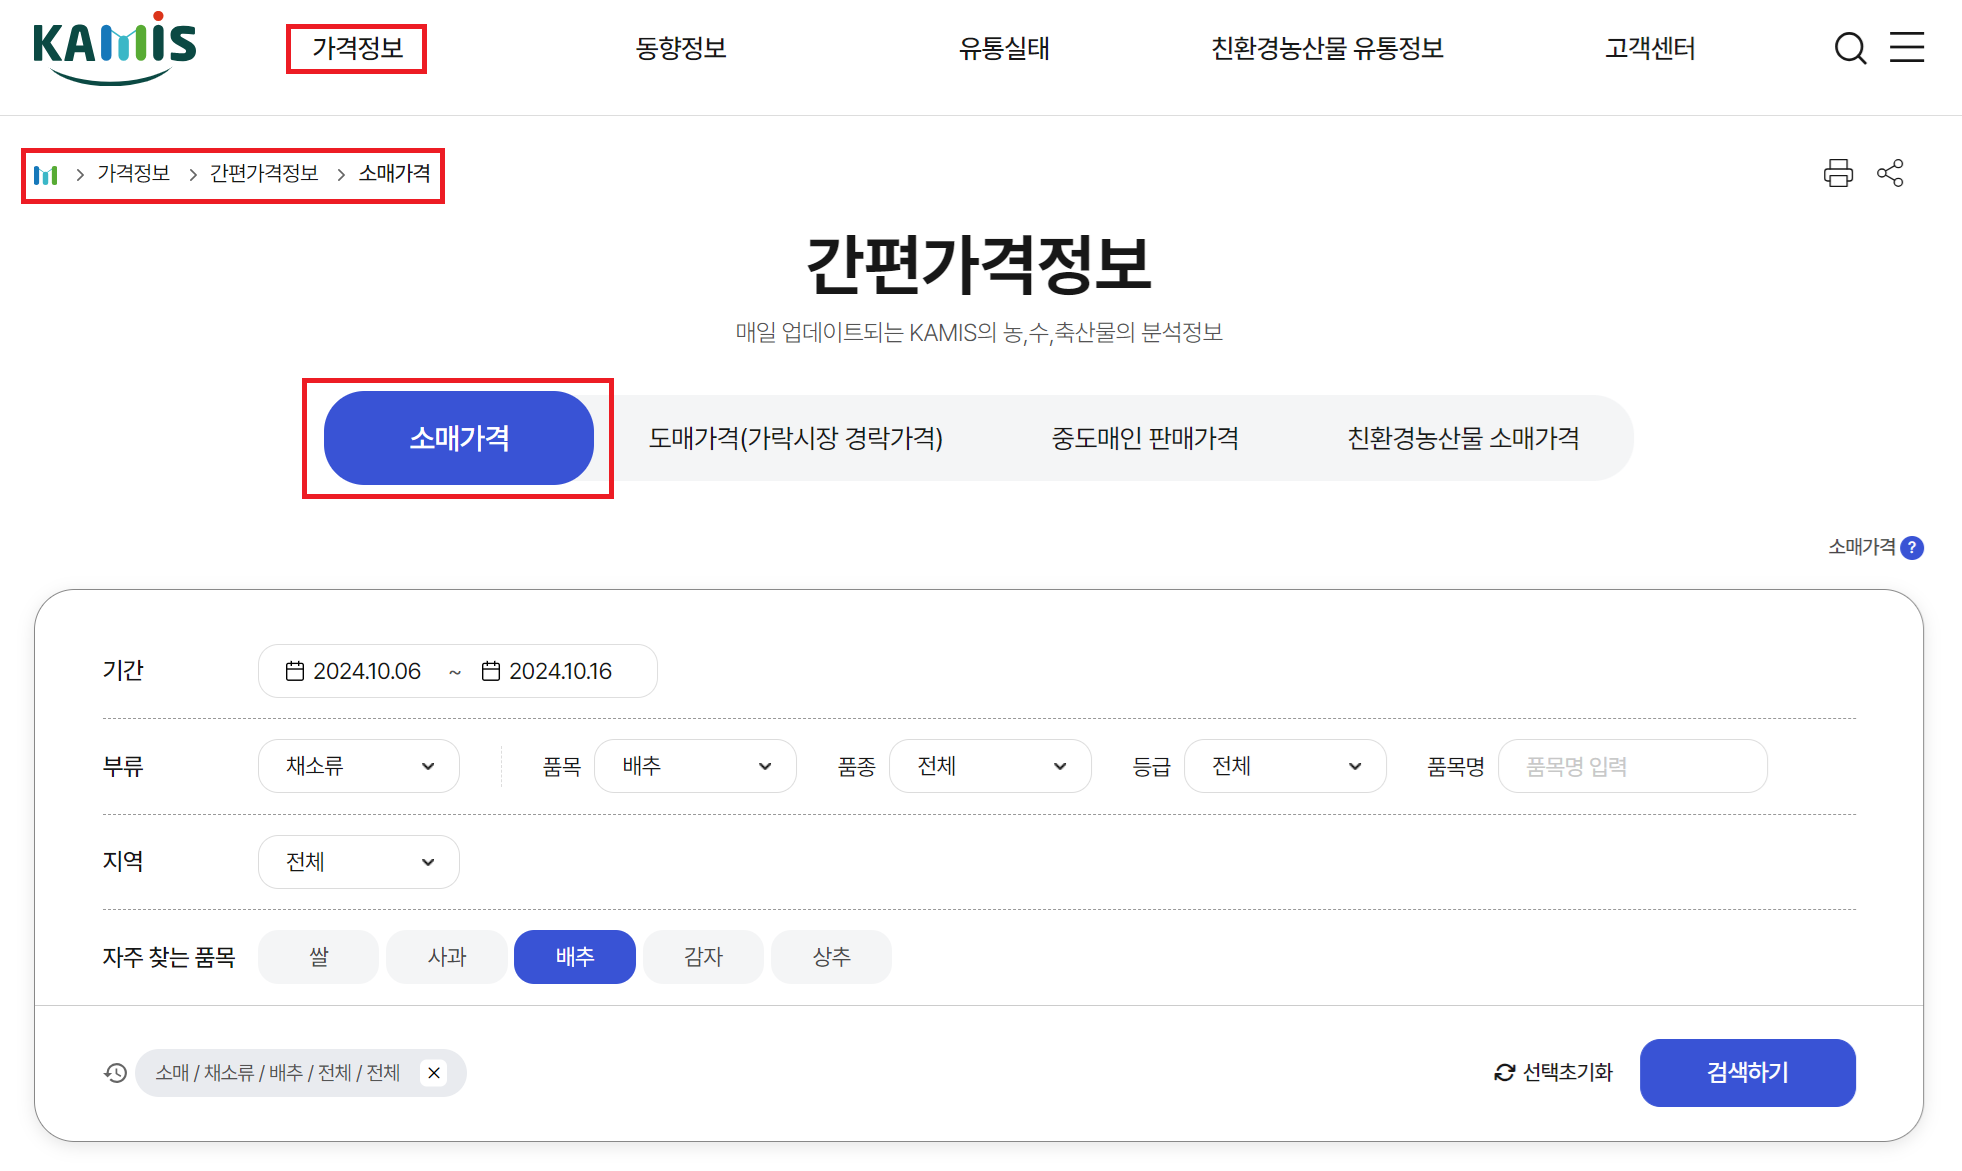1962x1171 pixels.
Task: Expand the 지역 dropdown
Action: click(x=358, y=862)
